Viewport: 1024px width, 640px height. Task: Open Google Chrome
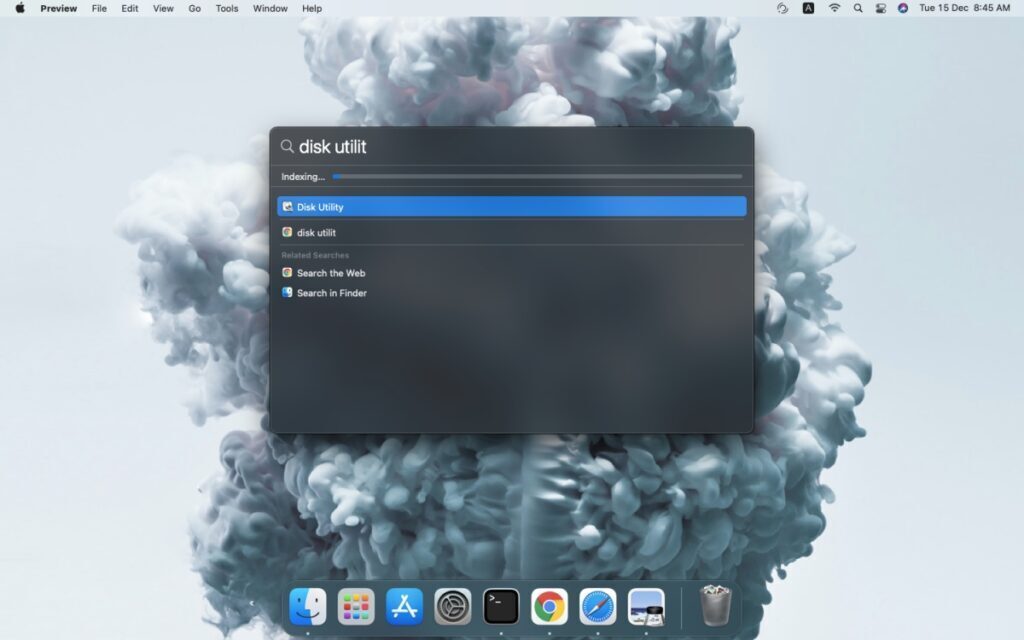point(549,606)
